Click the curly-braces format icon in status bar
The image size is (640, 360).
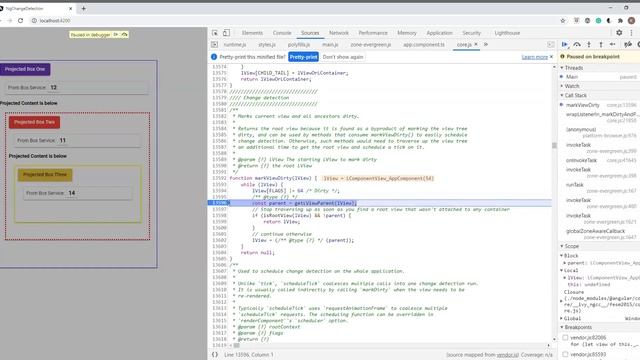215,355
